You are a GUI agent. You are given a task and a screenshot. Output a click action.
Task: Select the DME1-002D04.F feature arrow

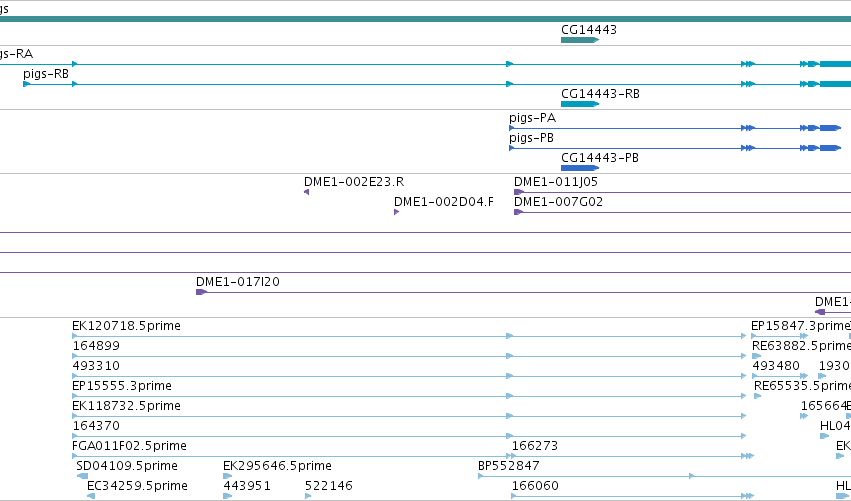(397, 212)
